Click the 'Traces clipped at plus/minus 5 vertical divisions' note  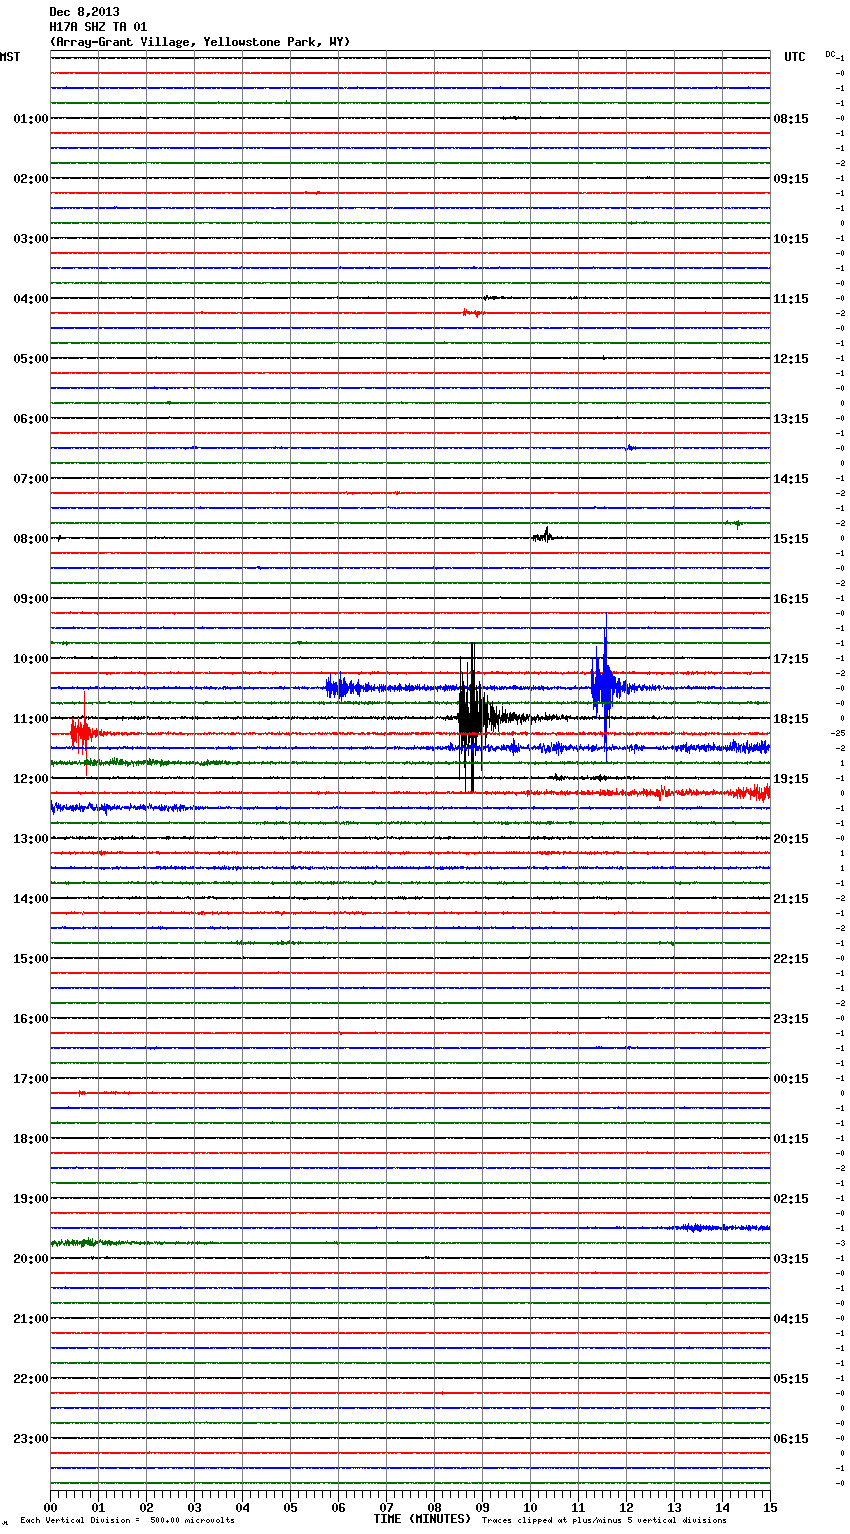(604, 1521)
